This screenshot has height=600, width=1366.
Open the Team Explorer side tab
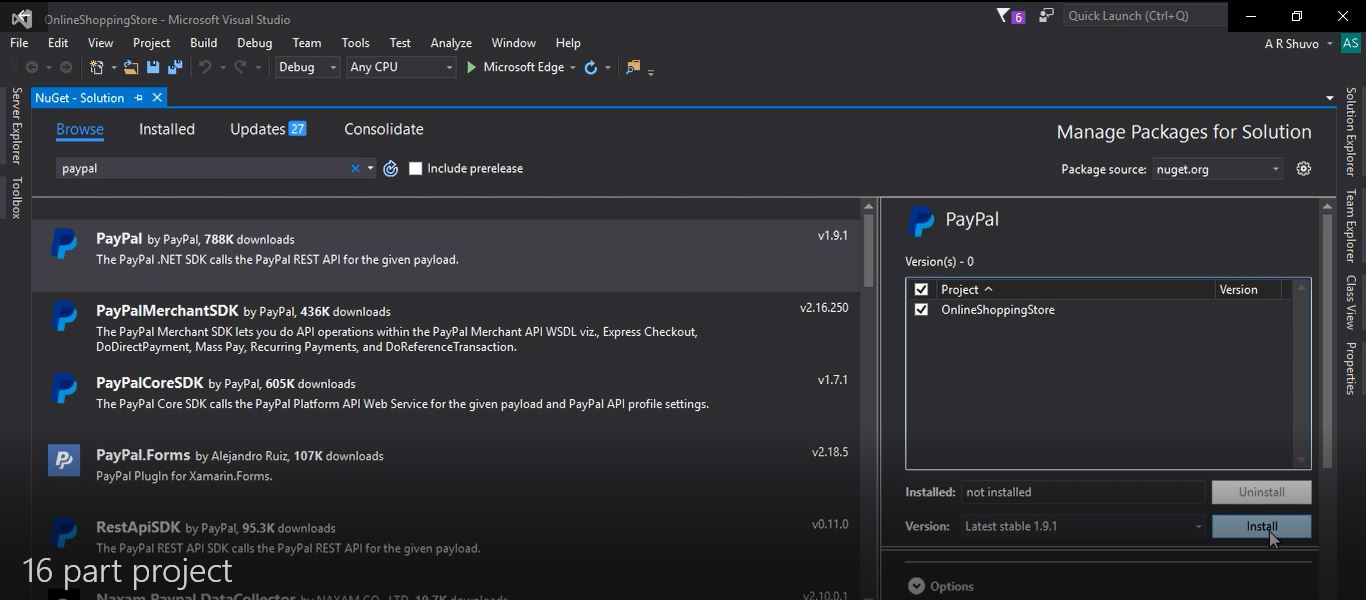(1350, 226)
